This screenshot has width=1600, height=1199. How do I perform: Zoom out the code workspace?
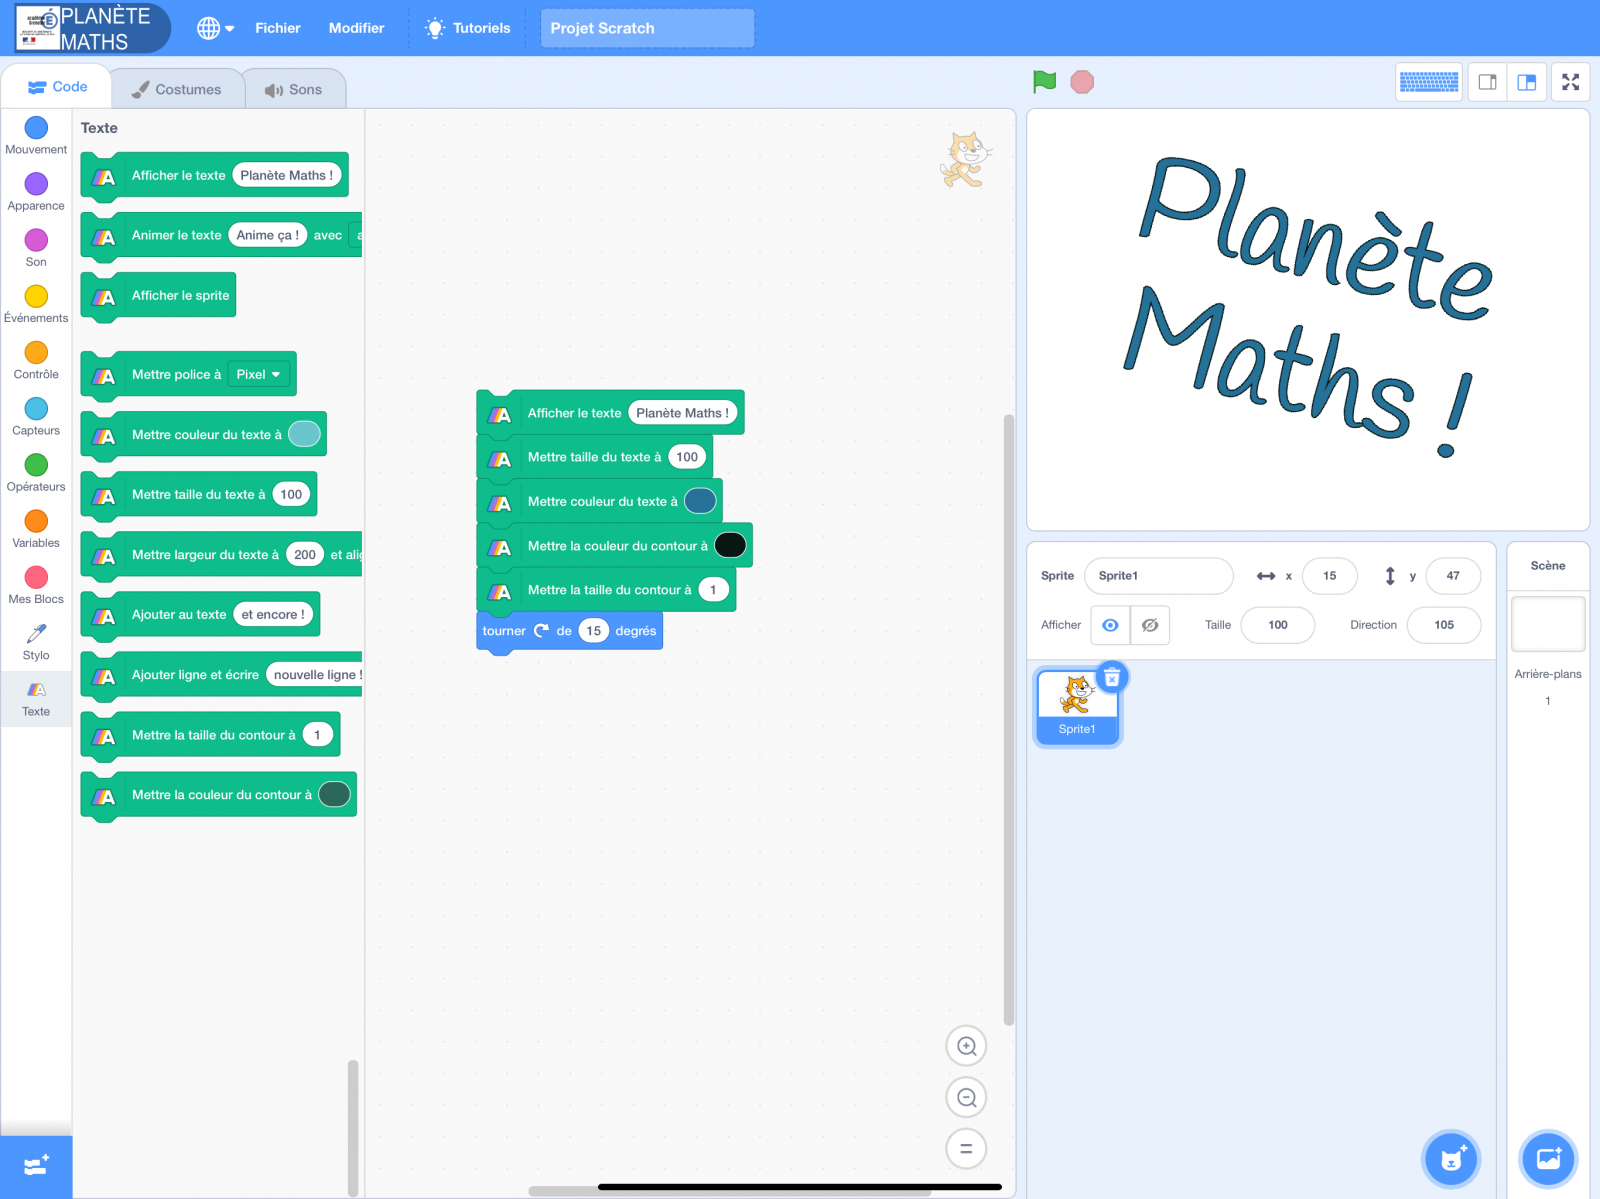pos(966,1097)
